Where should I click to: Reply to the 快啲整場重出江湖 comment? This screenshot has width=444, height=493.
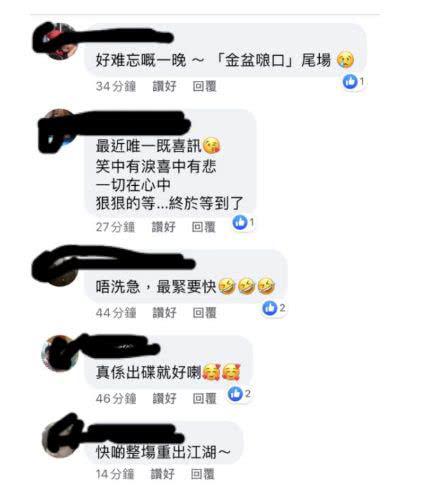[203, 474]
